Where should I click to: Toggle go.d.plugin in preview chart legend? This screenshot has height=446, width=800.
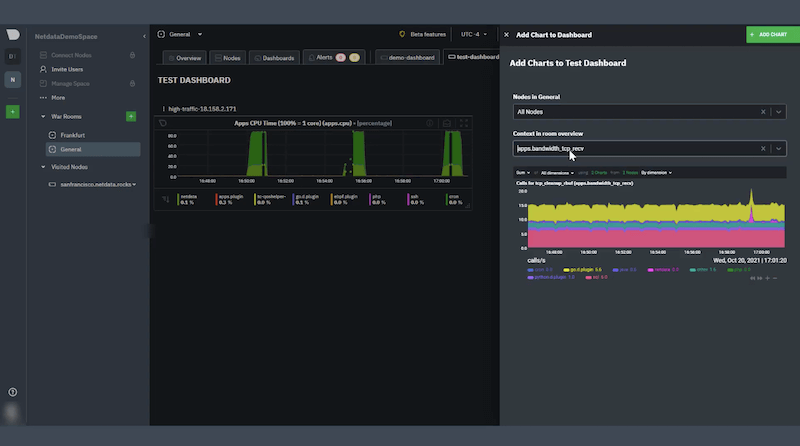pos(583,269)
